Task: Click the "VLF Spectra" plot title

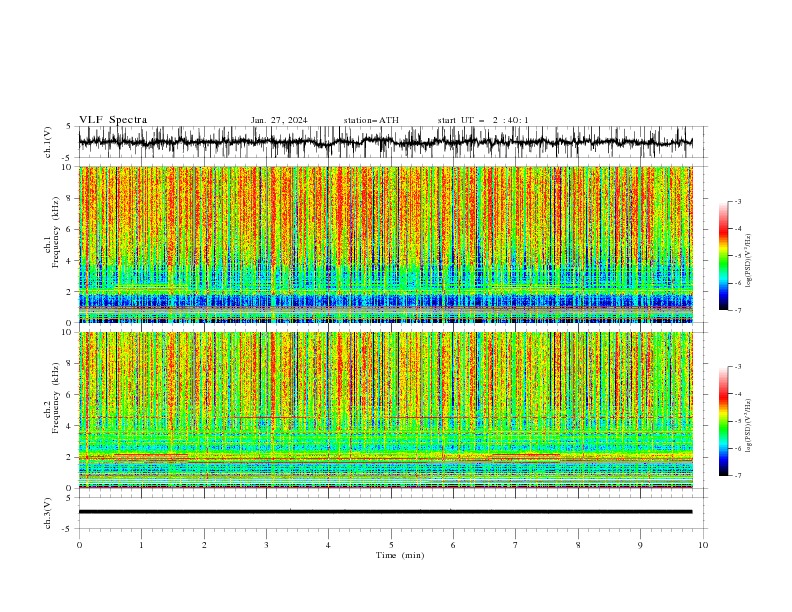Action: 113,120
